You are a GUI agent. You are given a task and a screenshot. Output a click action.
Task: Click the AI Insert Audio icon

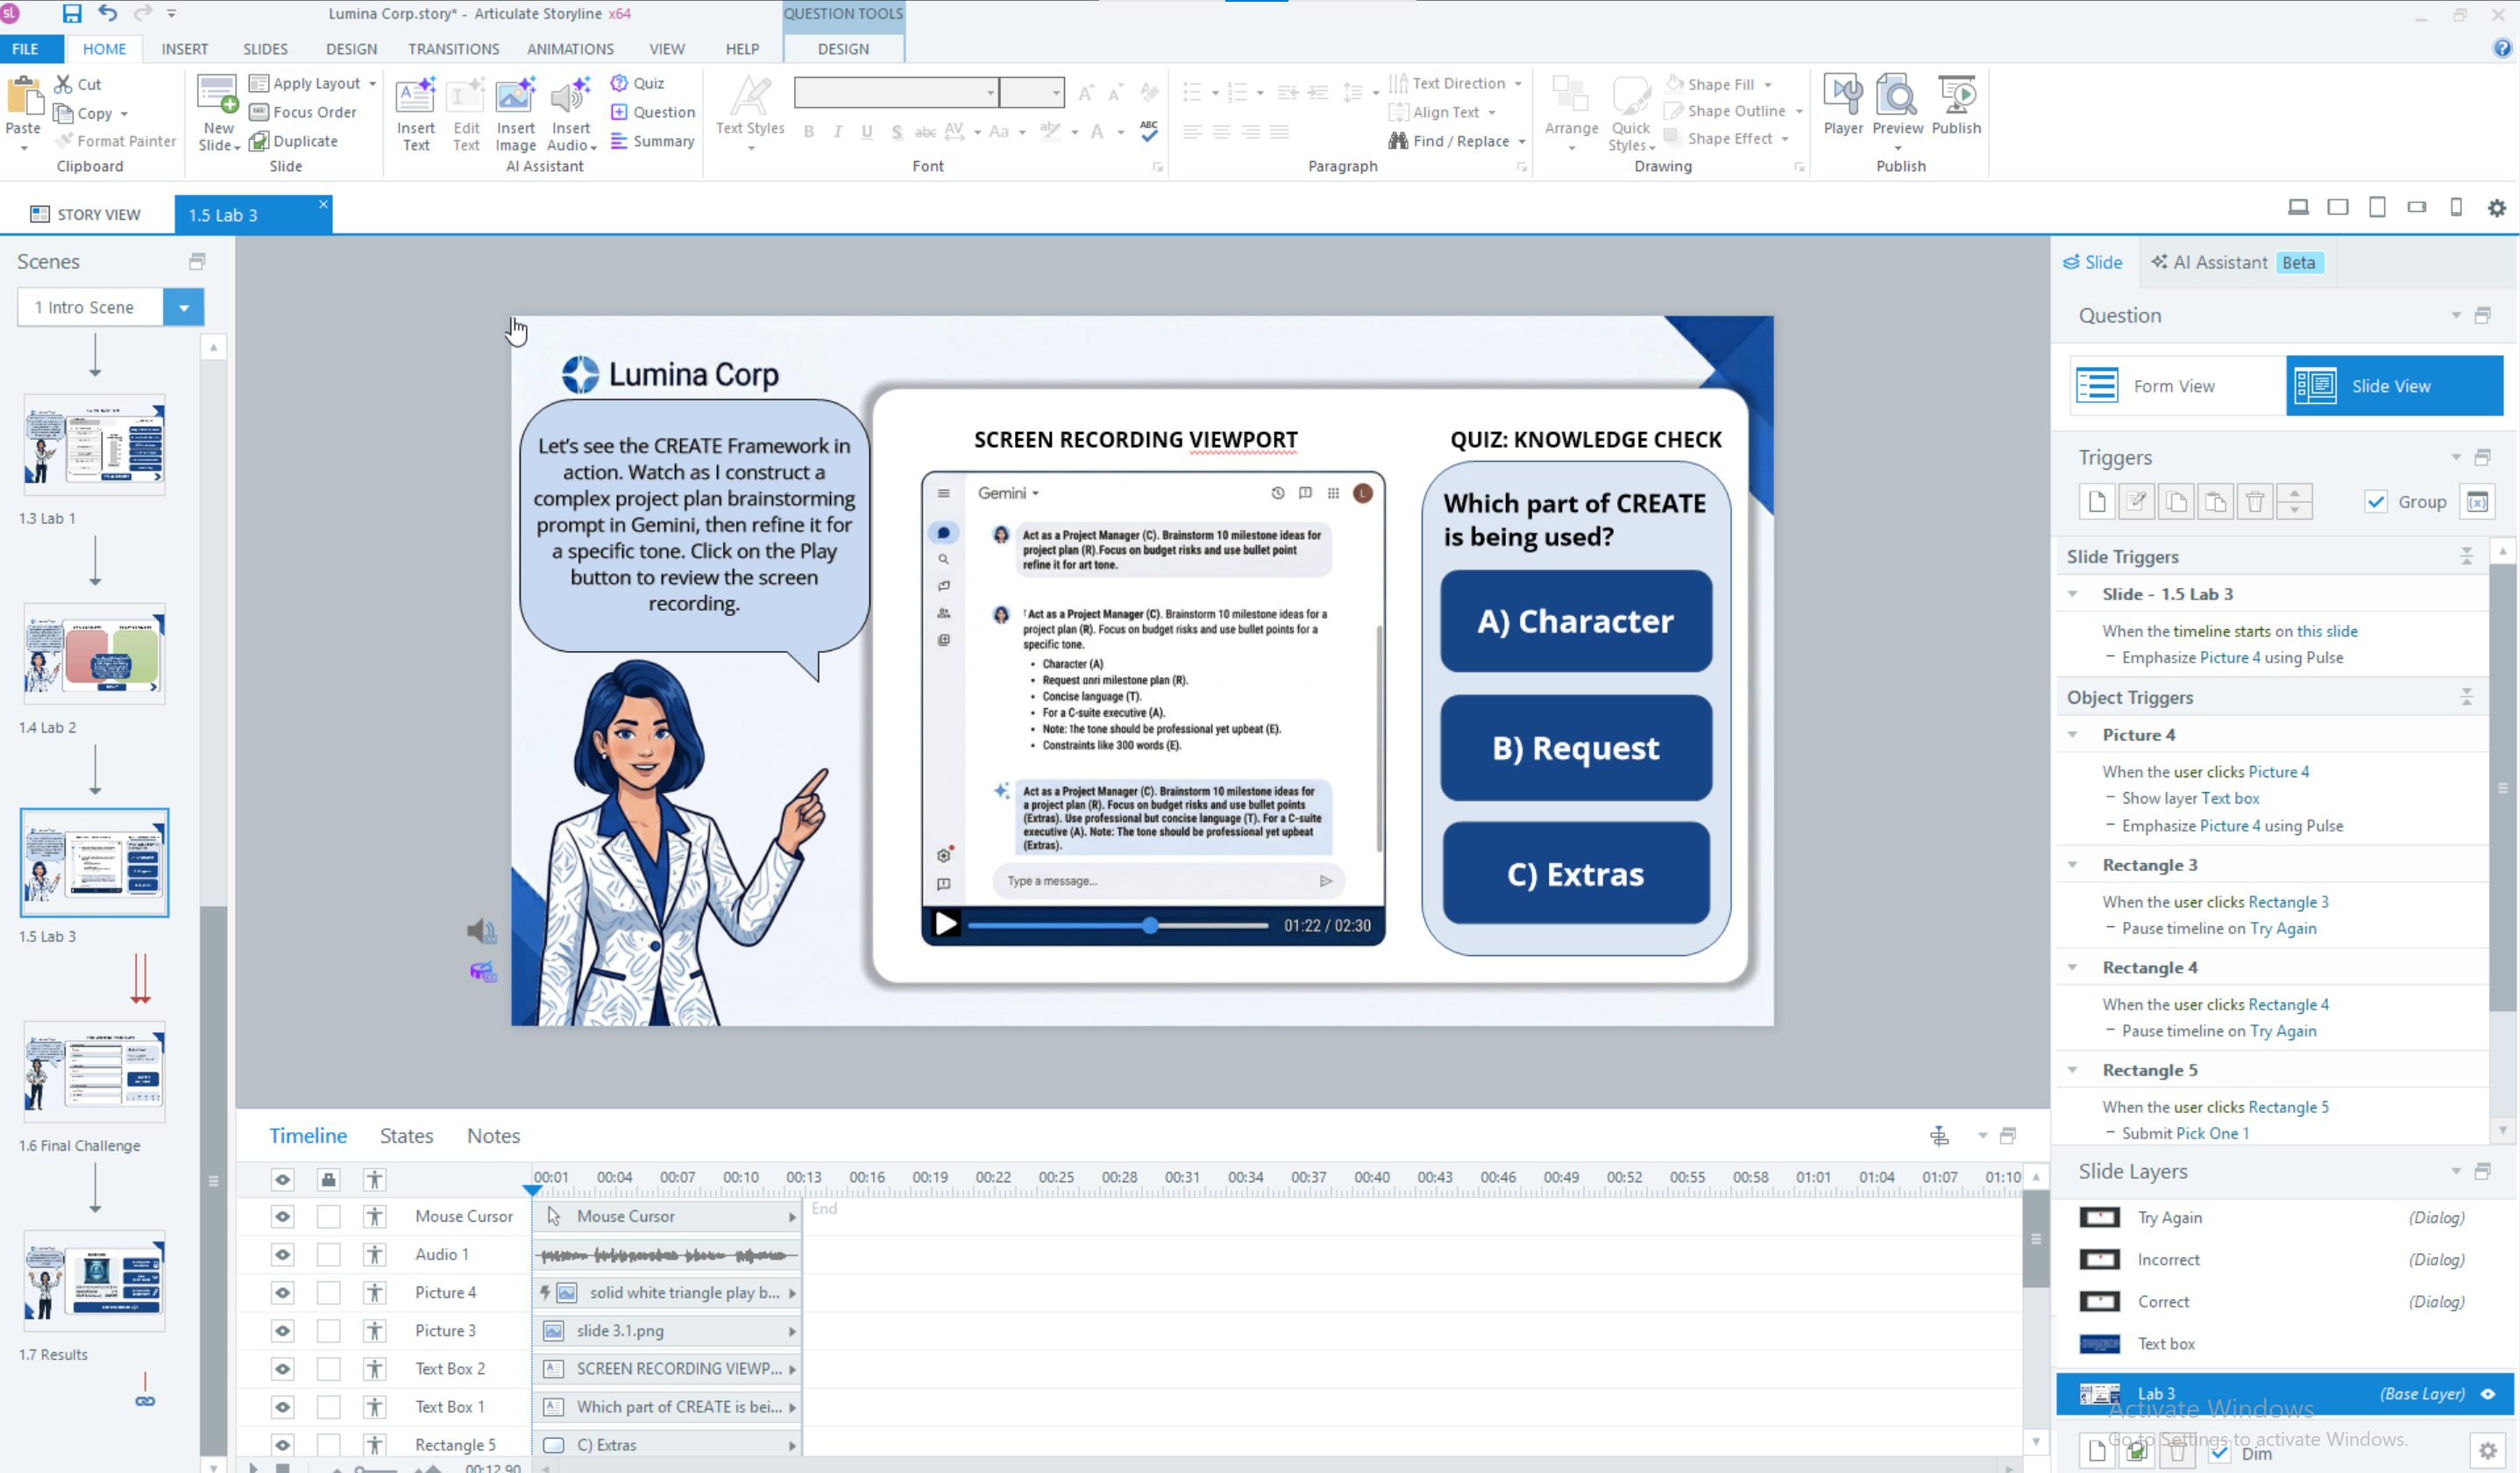click(x=570, y=96)
